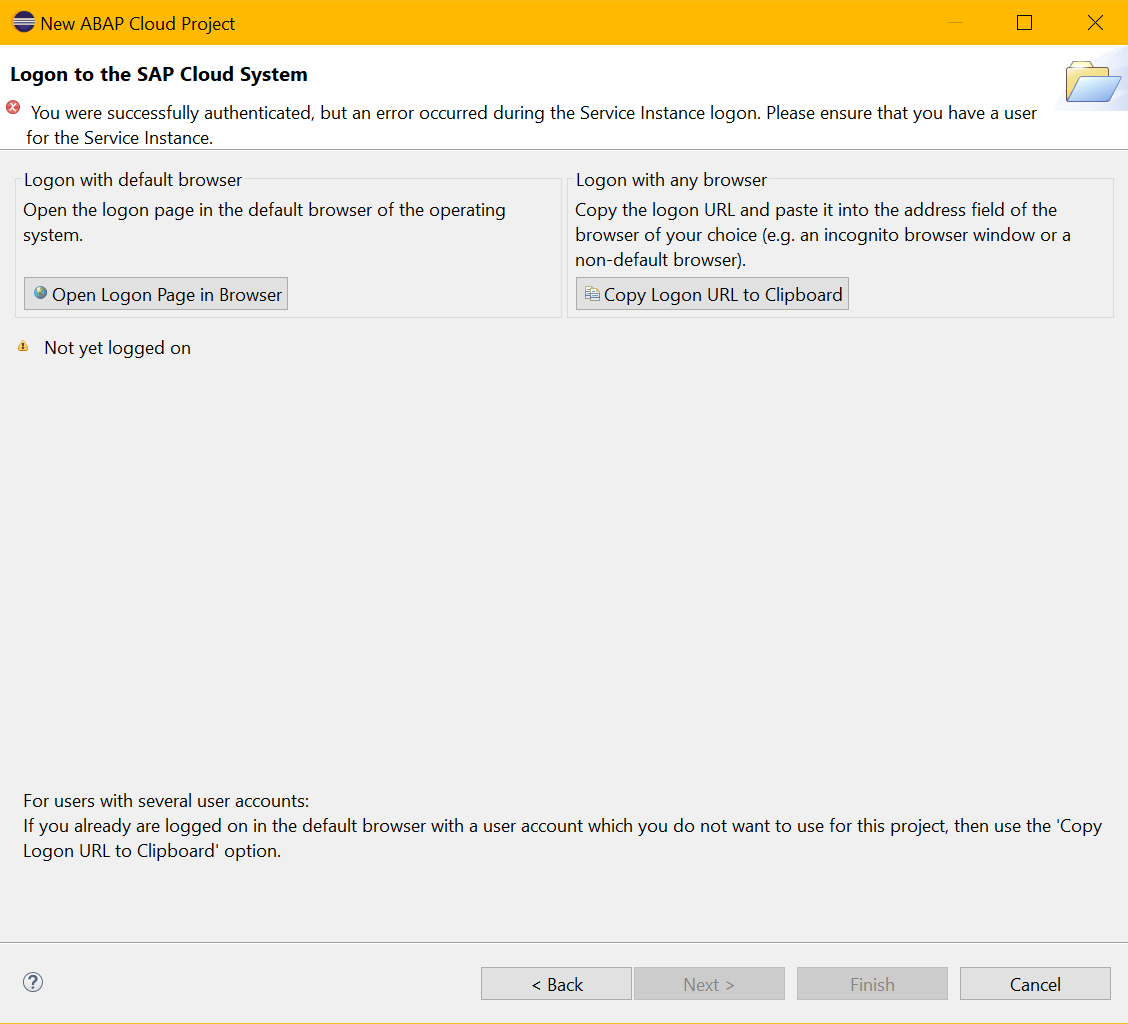Click the red error icon beside the authentication message
The width and height of the screenshot is (1128, 1024).
pos(13,108)
